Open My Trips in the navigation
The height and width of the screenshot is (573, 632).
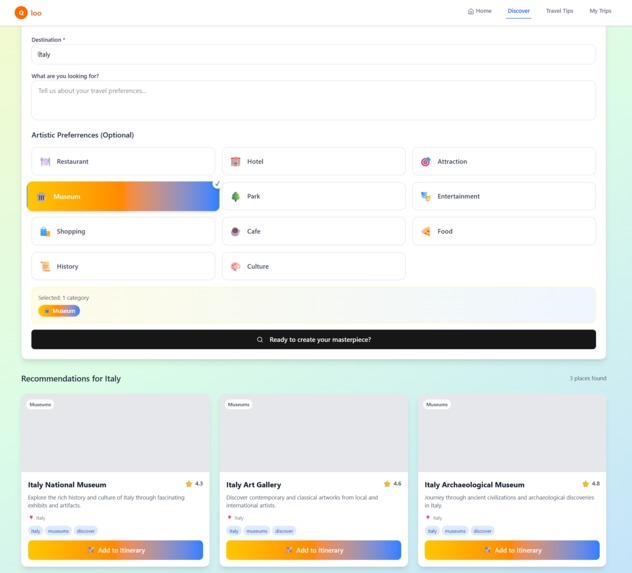[x=600, y=11]
